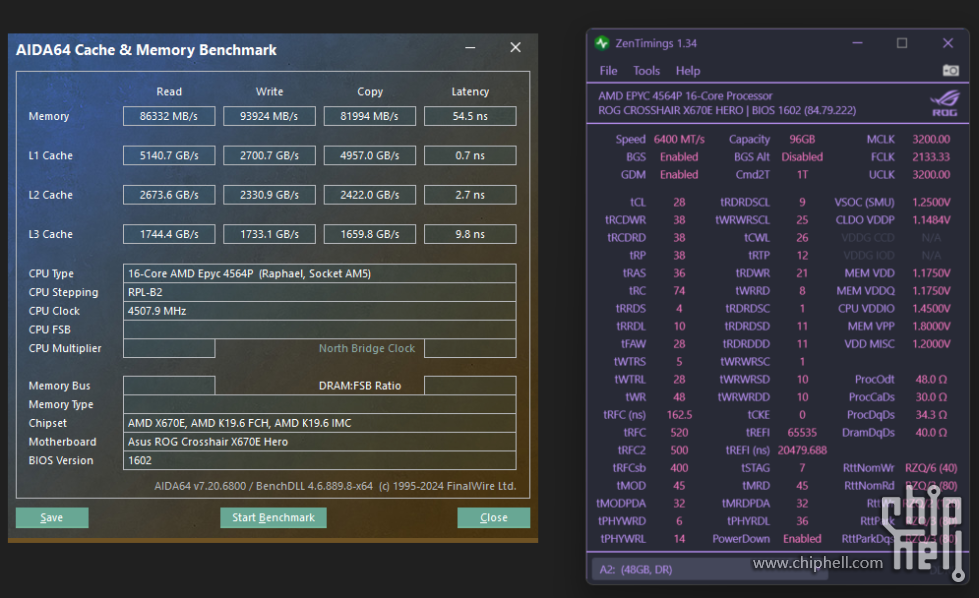Click the Start Benchmark button
Screen dimensions: 979x598
coord(273,517)
